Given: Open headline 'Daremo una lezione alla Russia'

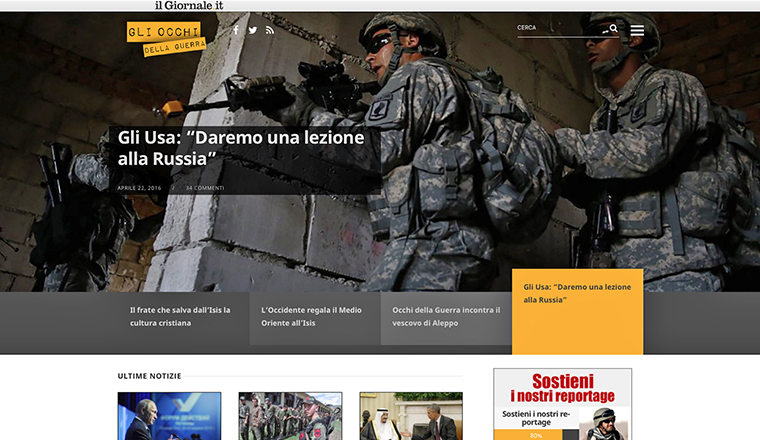Looking at the screenshot, I should 241,148.
